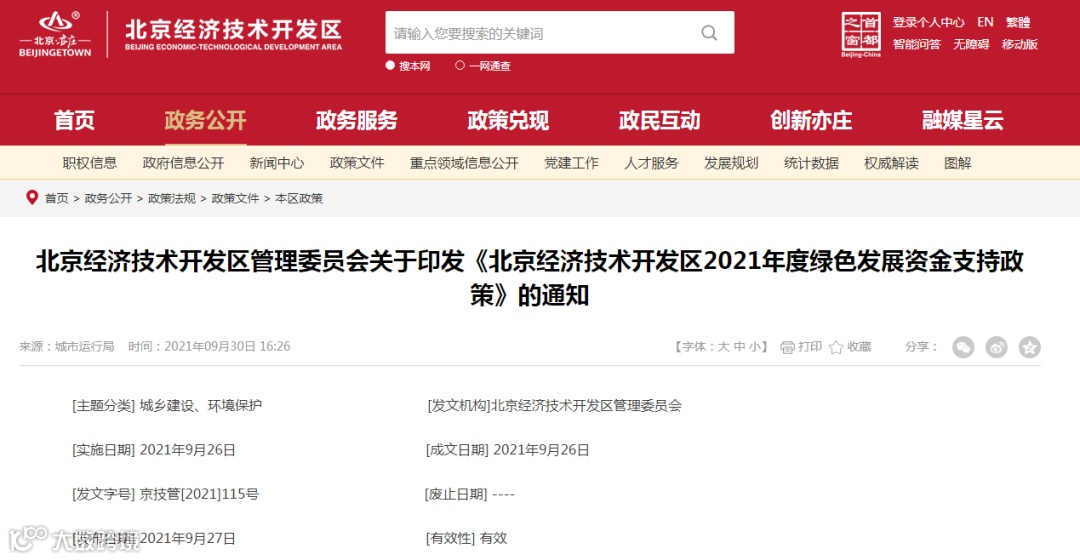Share article via WeChat icon

963,347
